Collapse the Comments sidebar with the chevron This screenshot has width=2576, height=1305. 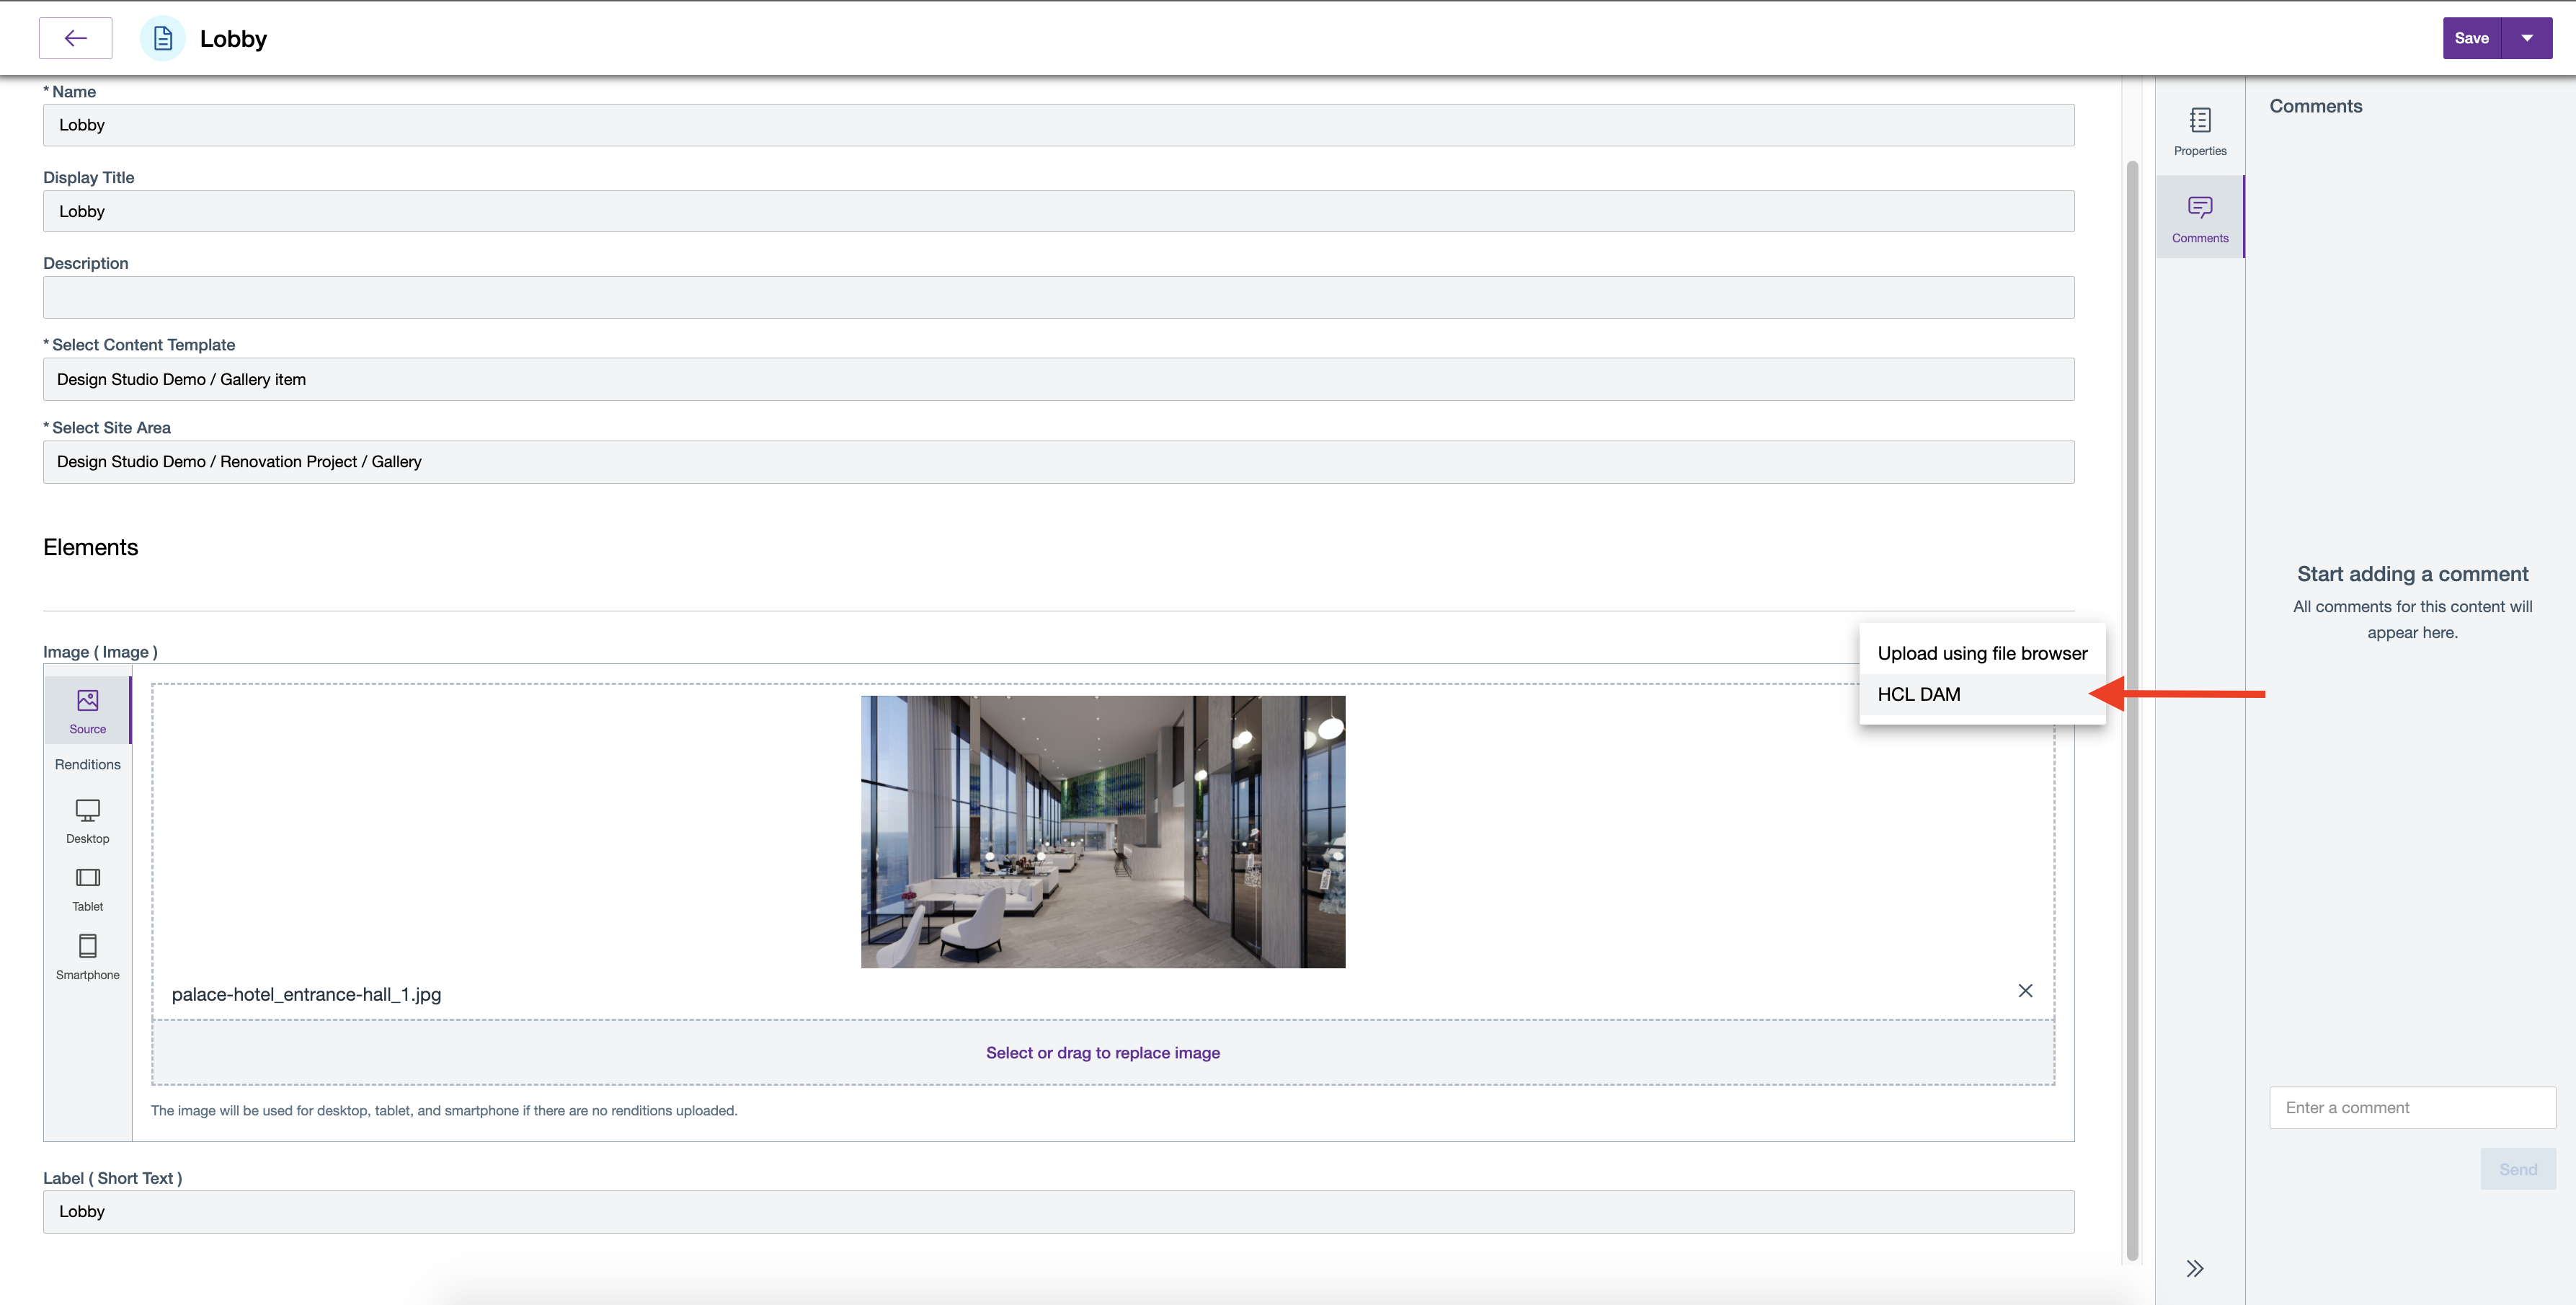pos(2196,1267)
